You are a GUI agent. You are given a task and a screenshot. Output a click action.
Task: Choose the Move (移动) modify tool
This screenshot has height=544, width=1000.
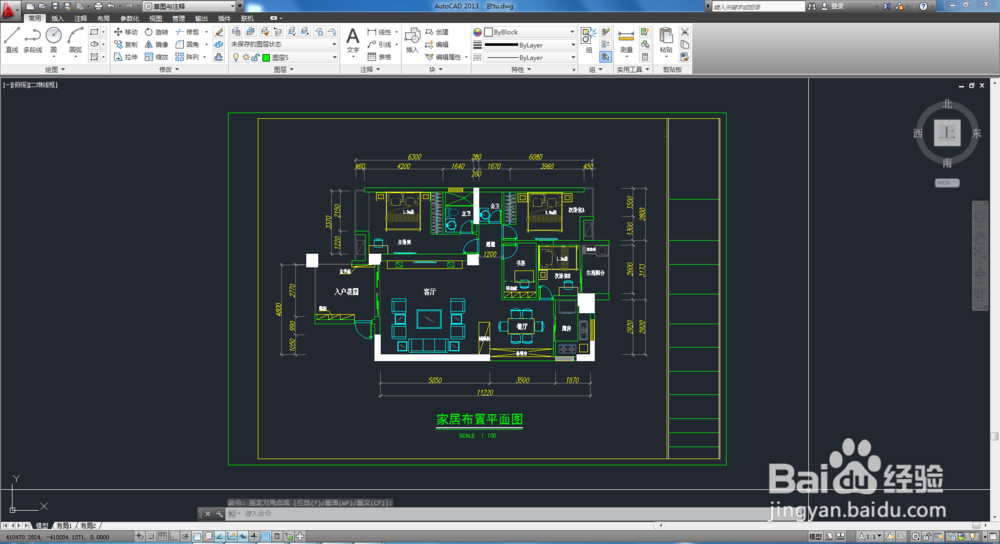pos(126,32)
